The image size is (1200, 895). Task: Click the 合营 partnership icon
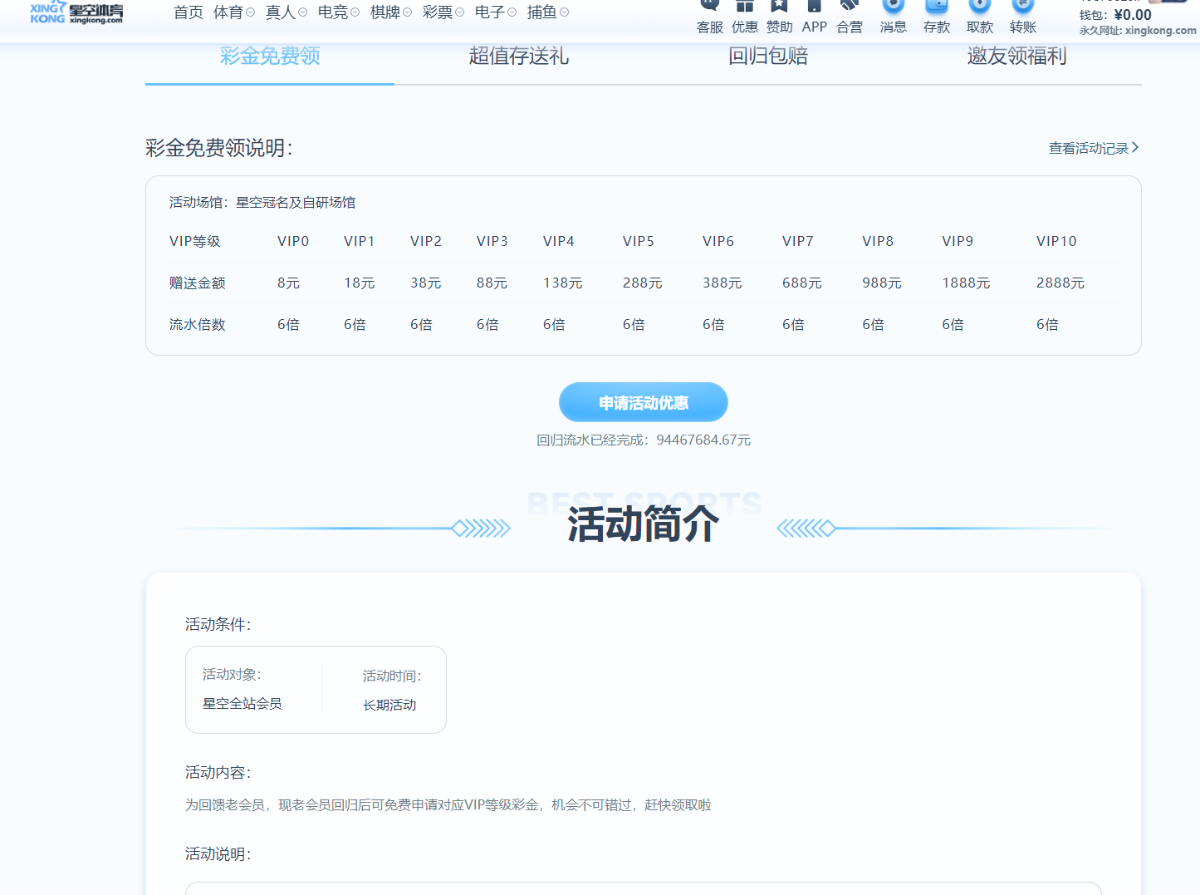click(849, 8)
